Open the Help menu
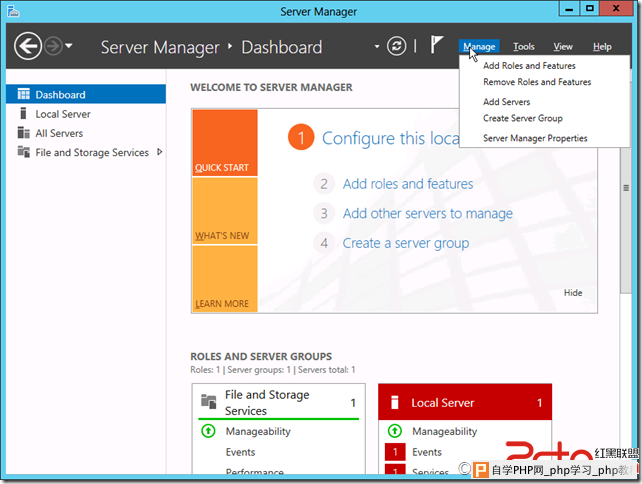The height and width of the screenshot is (484, 642). pyautogui.click(x=602, y=47)
